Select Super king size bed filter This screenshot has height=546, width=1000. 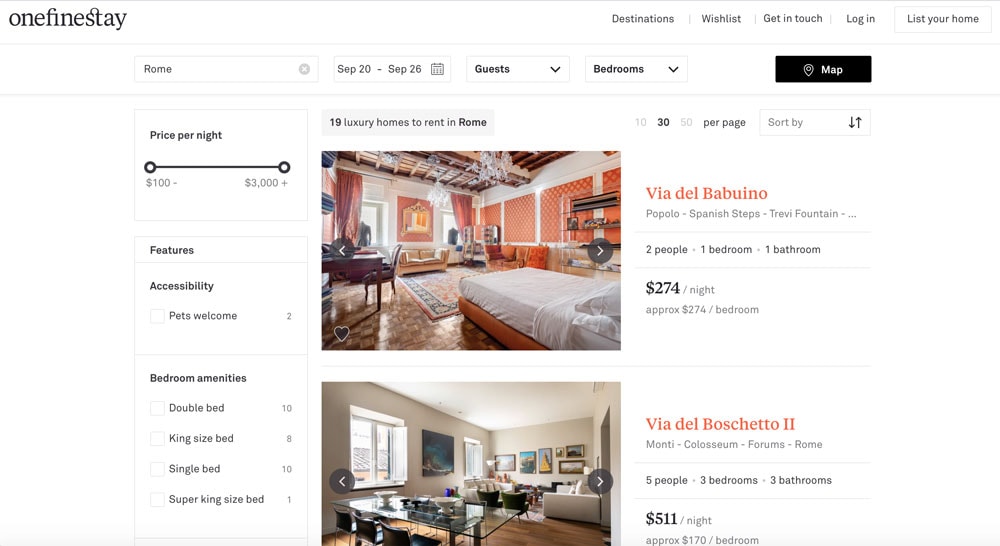(157, 499)
